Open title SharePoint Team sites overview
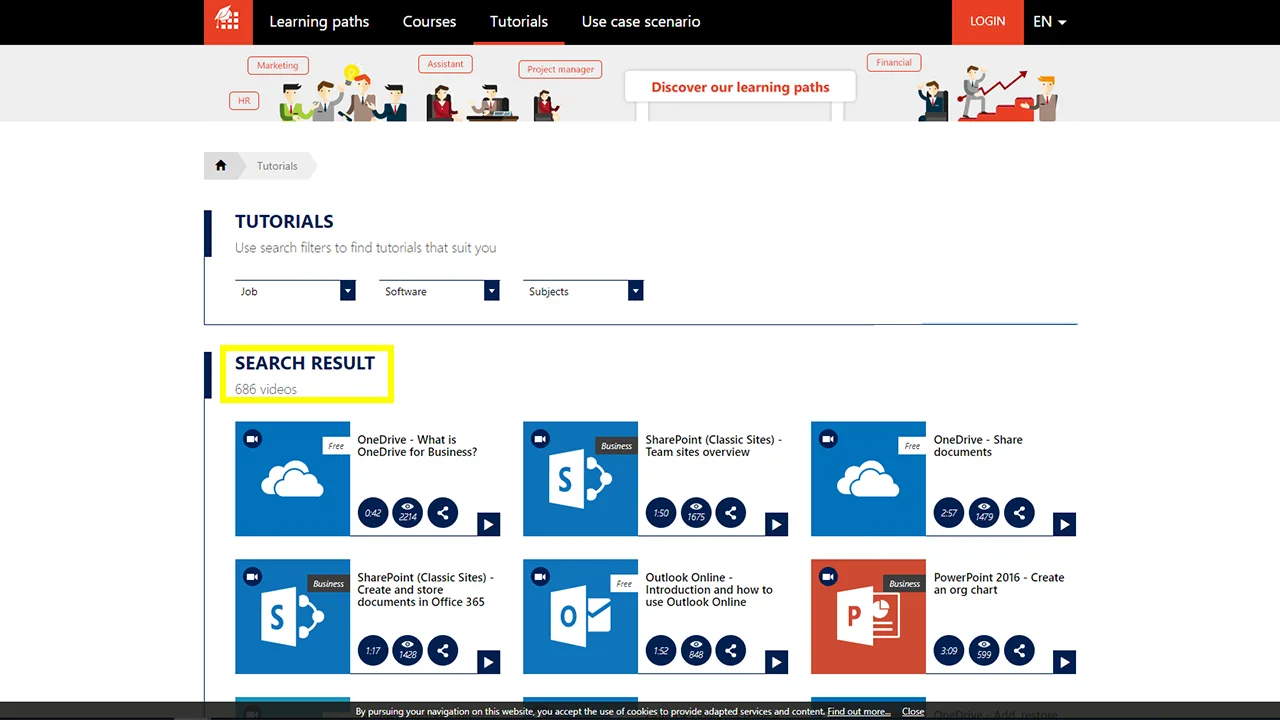The width and height of the screenshot is (1280, 720). 714,446
